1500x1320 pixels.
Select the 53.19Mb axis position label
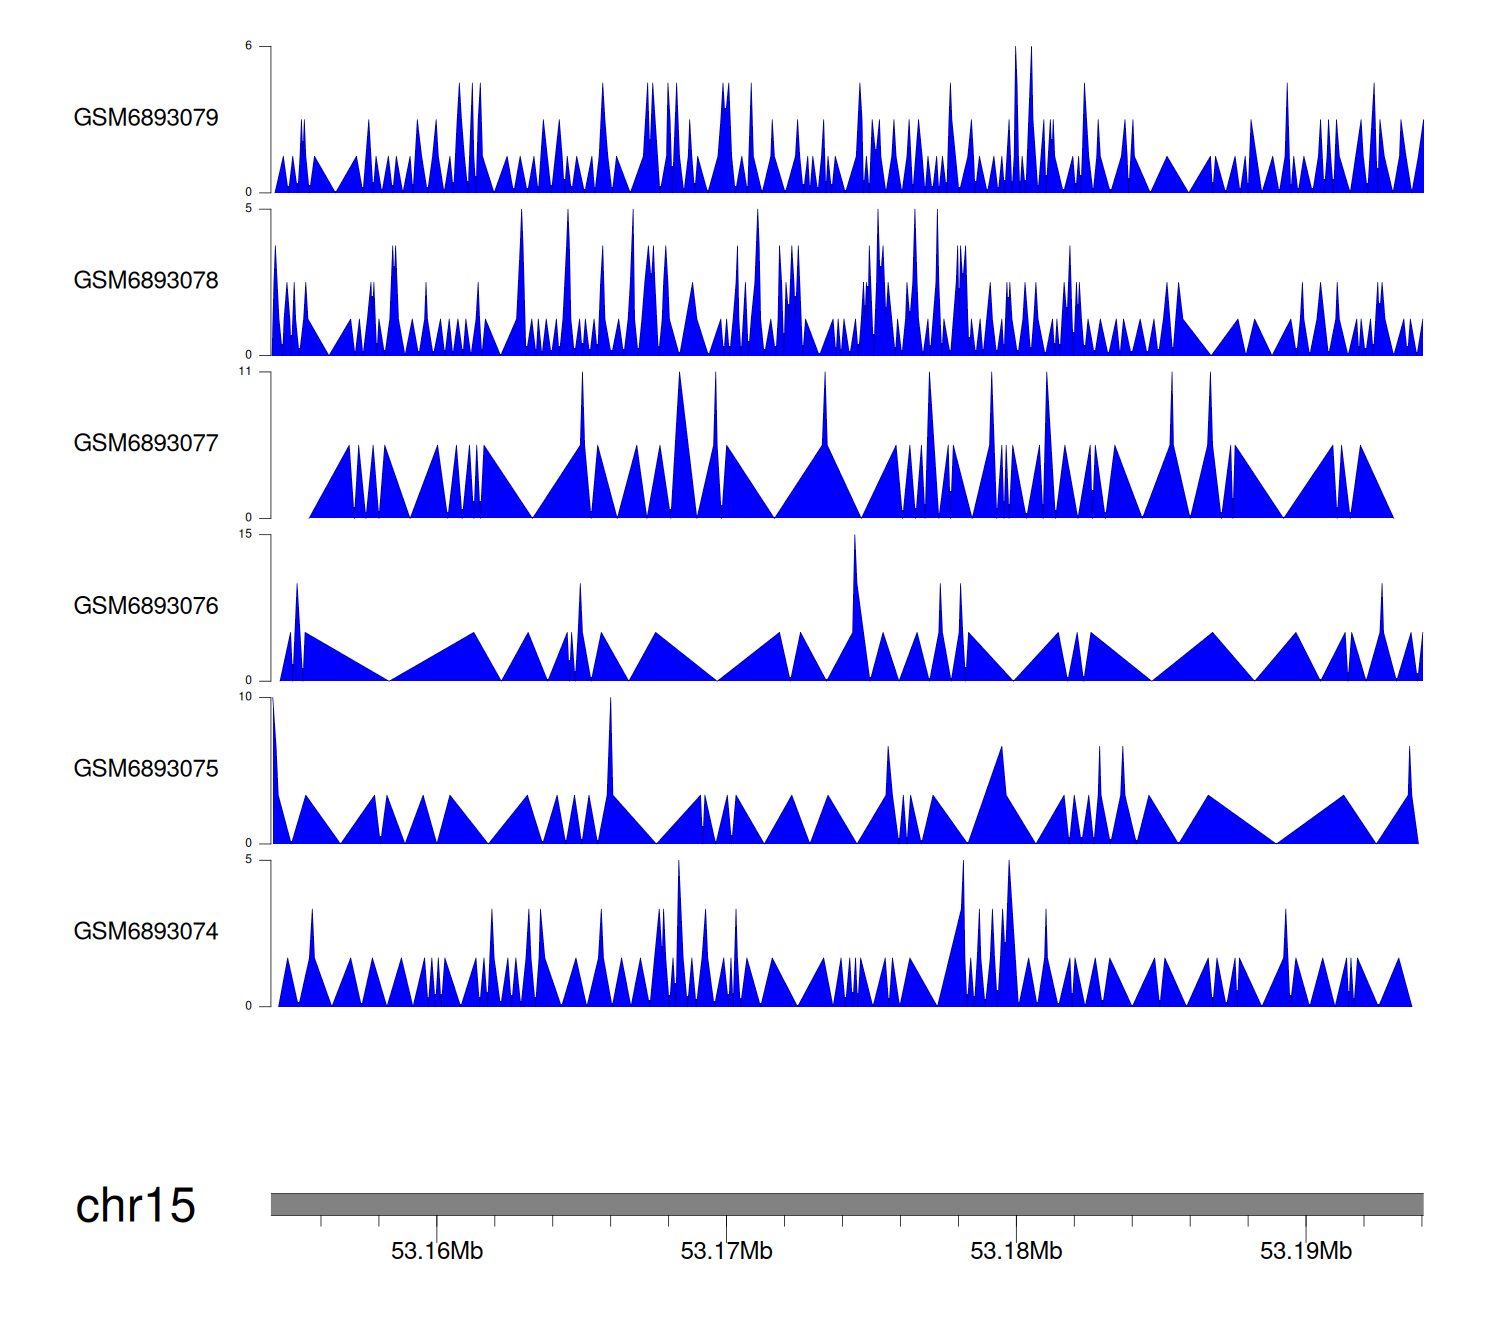(x=1305, y=1251)
